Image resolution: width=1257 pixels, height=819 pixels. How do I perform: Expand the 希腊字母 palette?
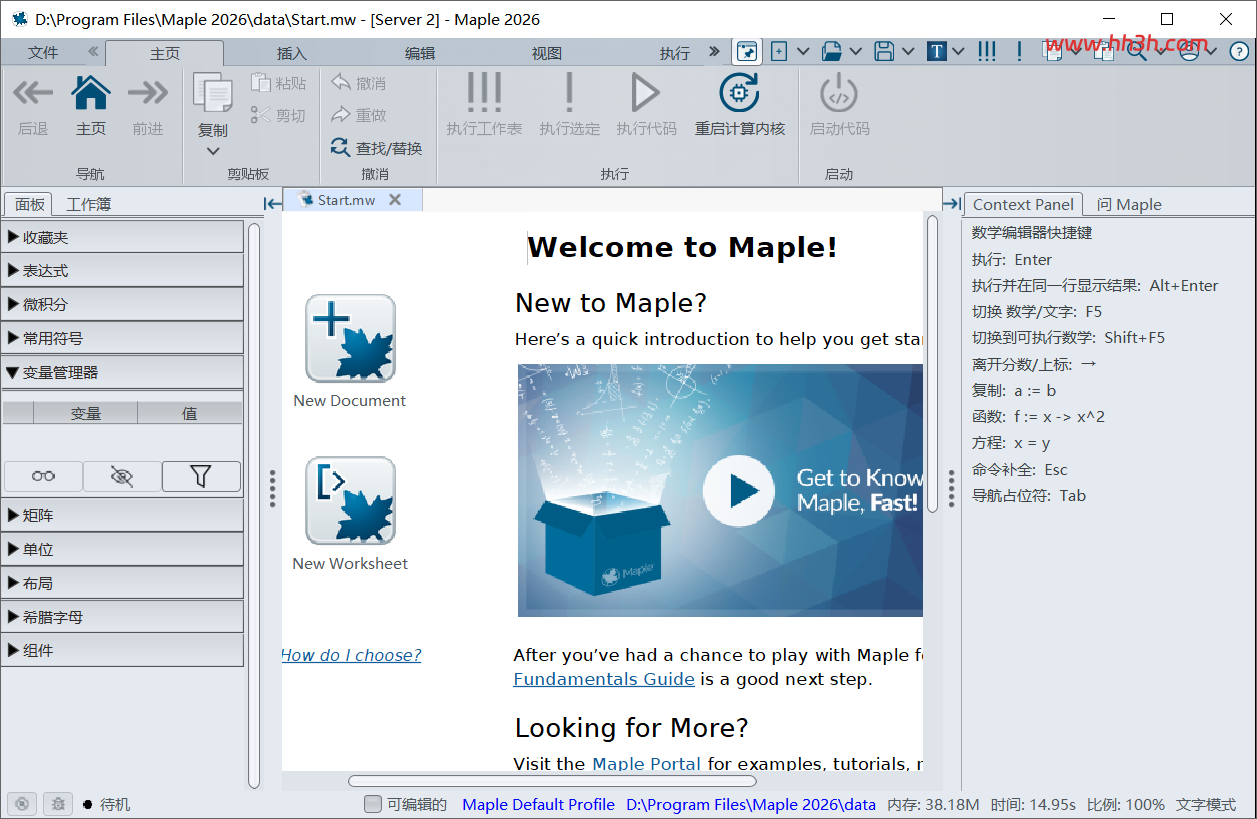[122, 617]
